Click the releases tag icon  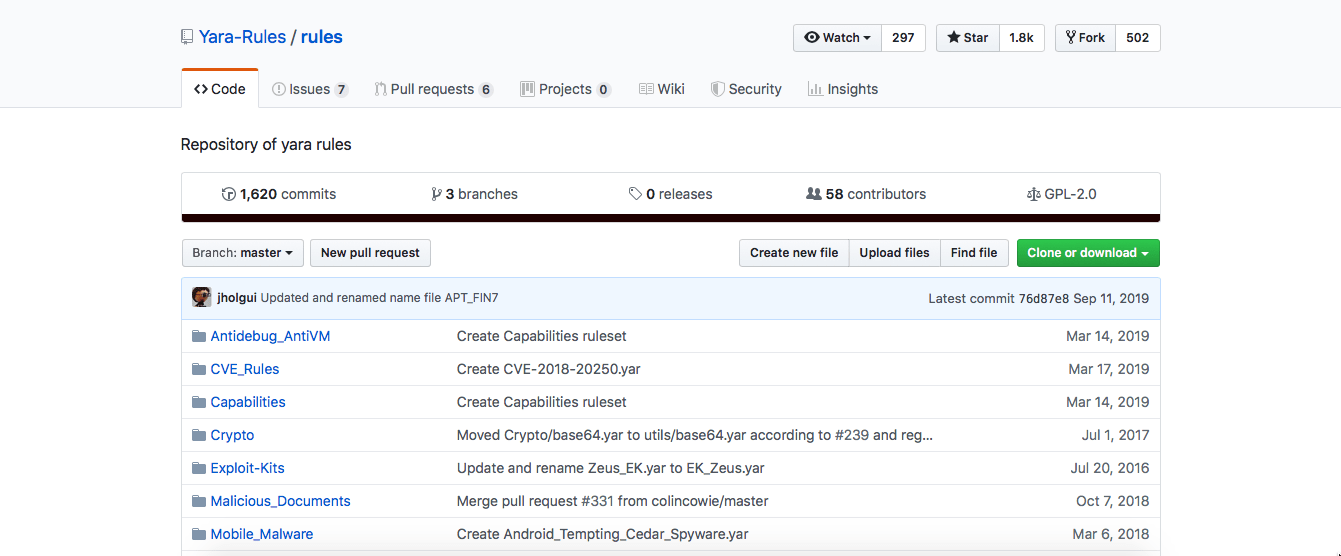[635, 194]
